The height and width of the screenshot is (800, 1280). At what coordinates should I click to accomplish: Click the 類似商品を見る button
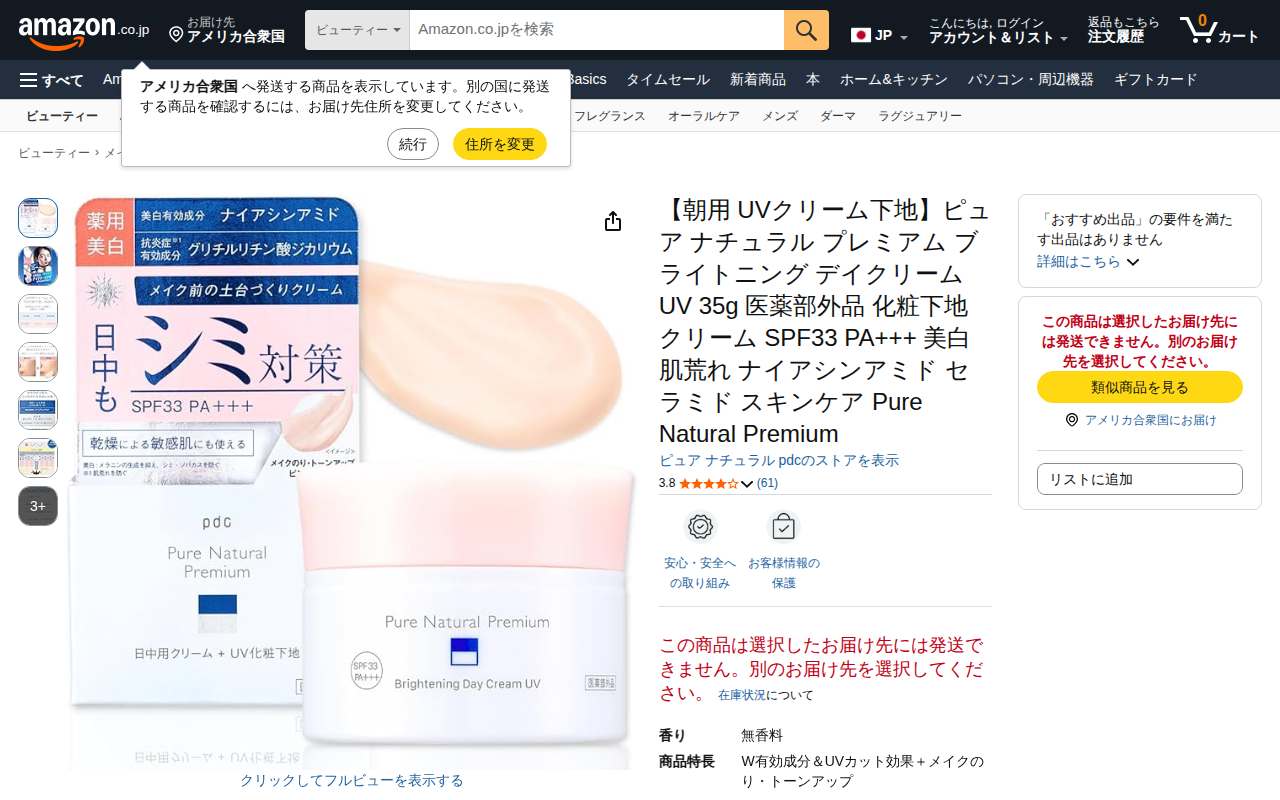pos(1140,387)
